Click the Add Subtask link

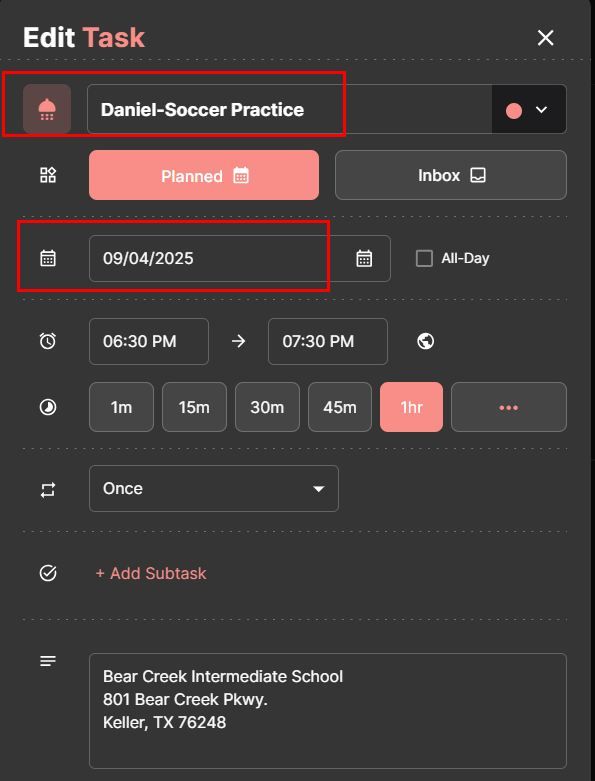tap(151, 573)
